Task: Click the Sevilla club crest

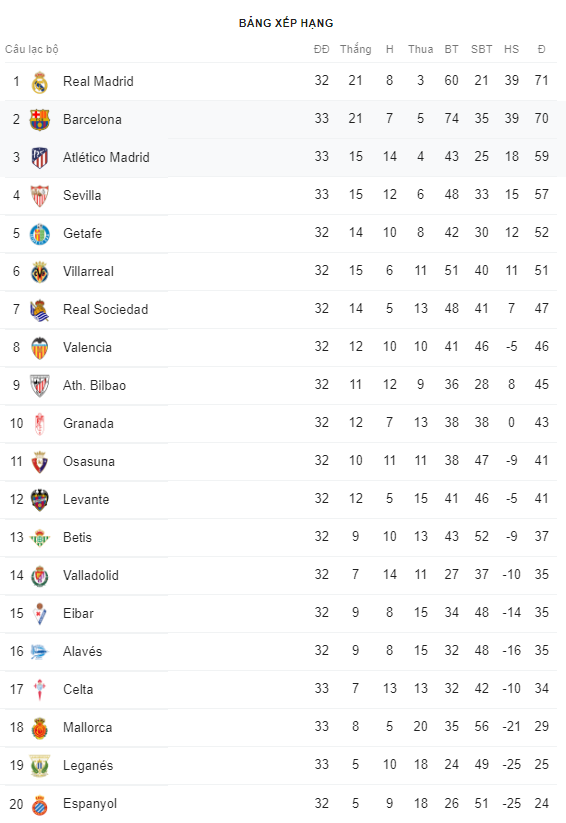Action: pos(39,196)
